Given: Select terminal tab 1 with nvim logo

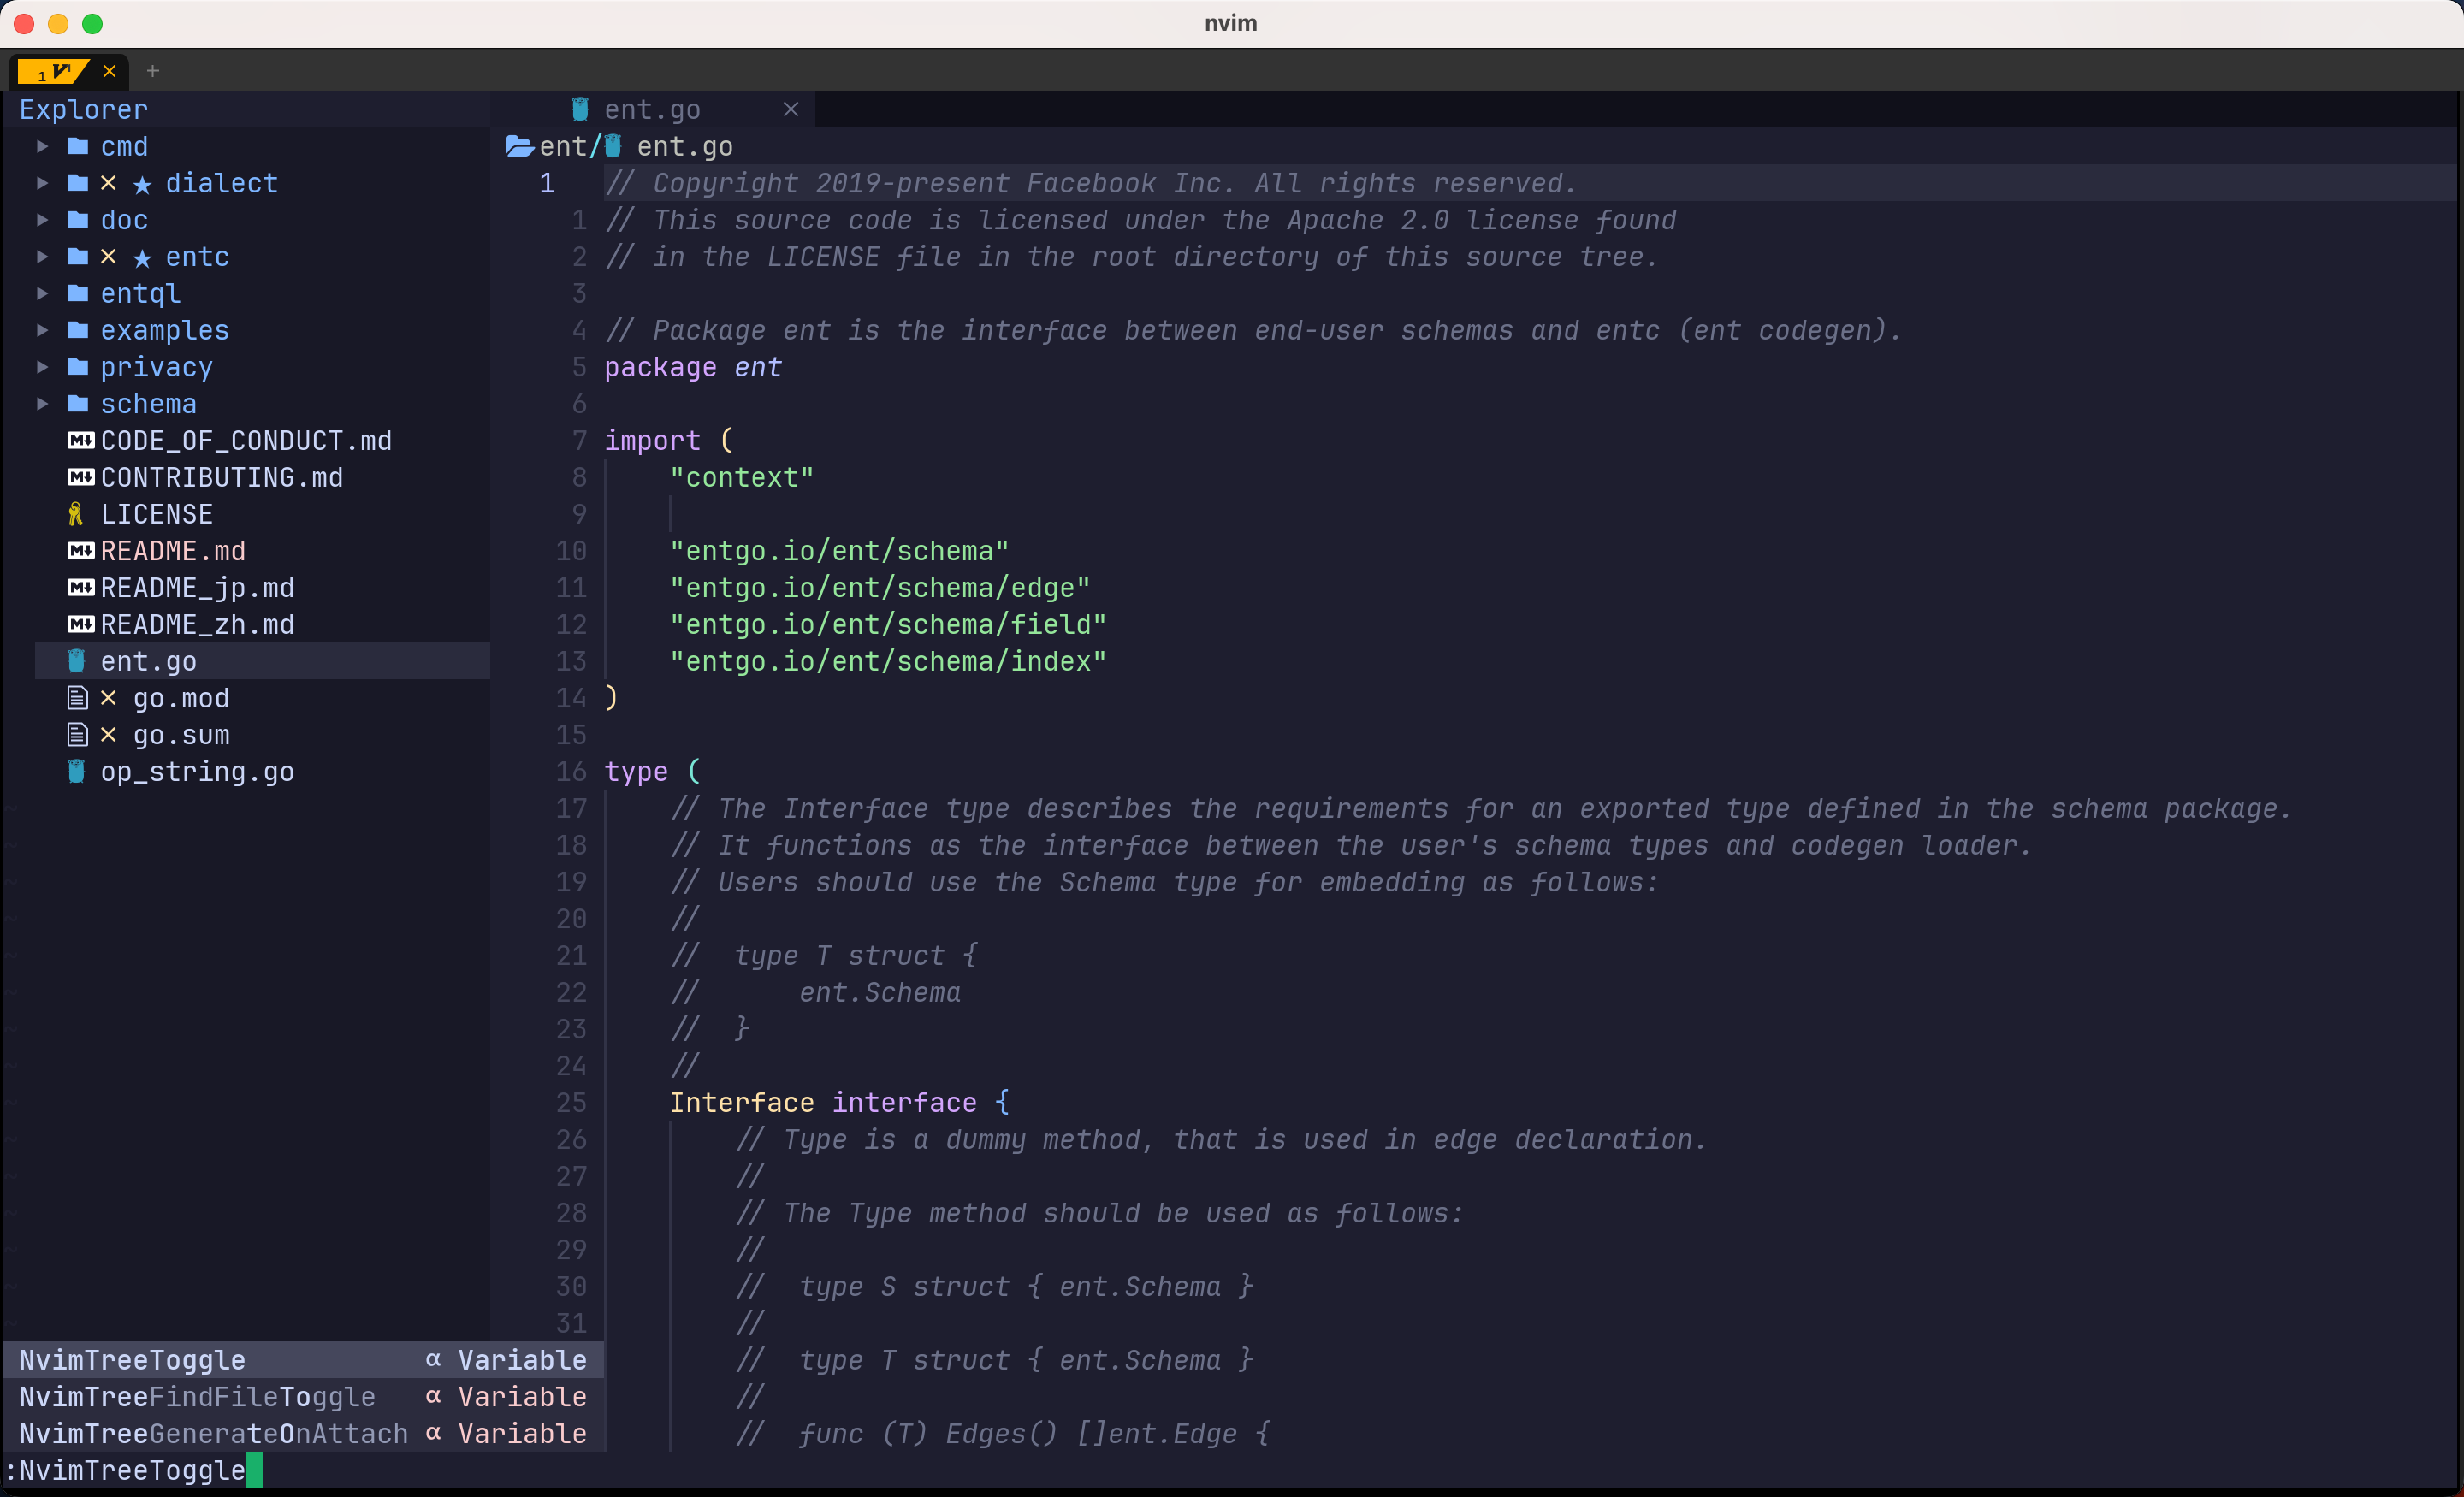Looking at the screenshot, I should pyautogui.click(x=54, y=71).
